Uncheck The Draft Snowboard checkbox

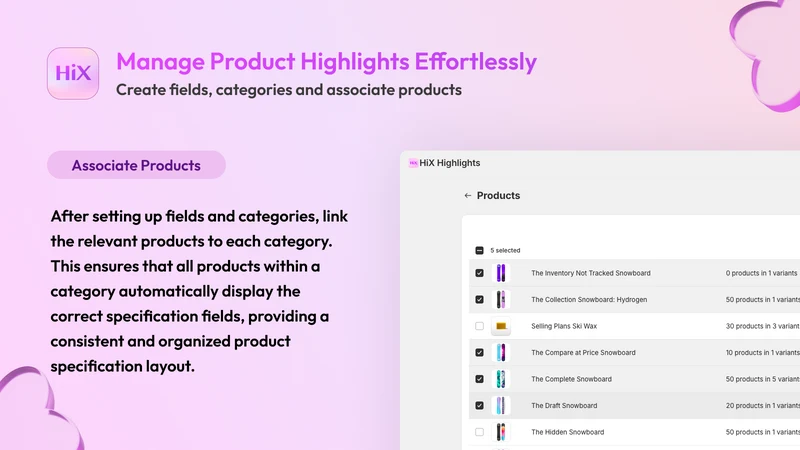[479, 406]
